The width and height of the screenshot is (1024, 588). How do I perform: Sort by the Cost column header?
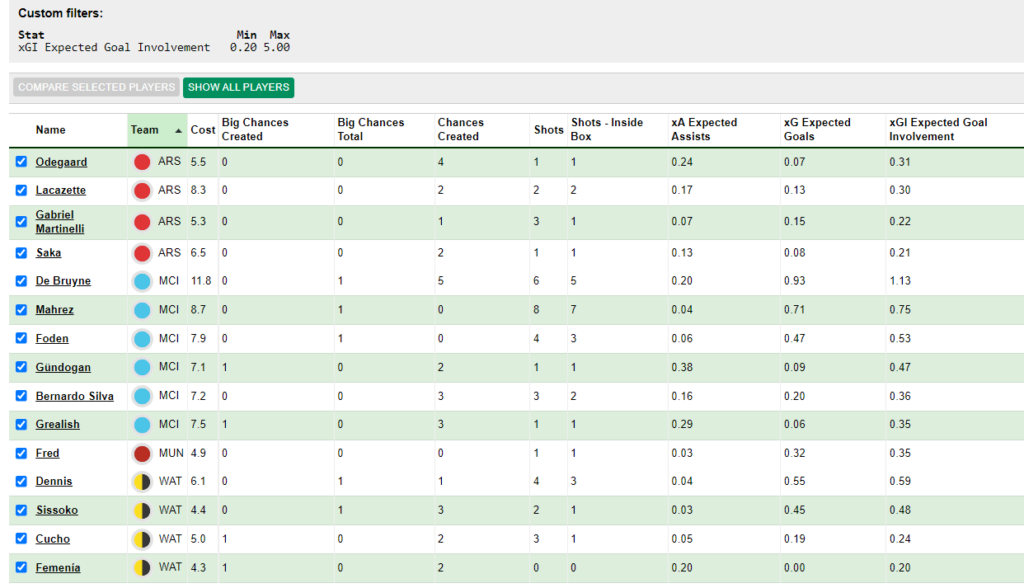[202, 130]
